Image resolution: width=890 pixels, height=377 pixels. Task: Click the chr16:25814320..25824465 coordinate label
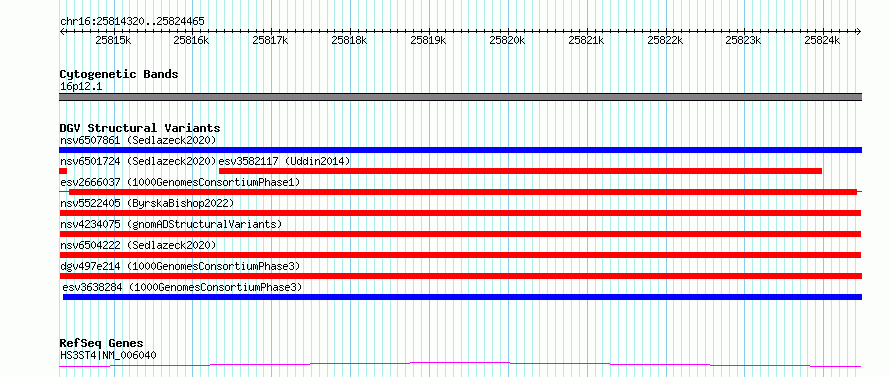point(132,22)
